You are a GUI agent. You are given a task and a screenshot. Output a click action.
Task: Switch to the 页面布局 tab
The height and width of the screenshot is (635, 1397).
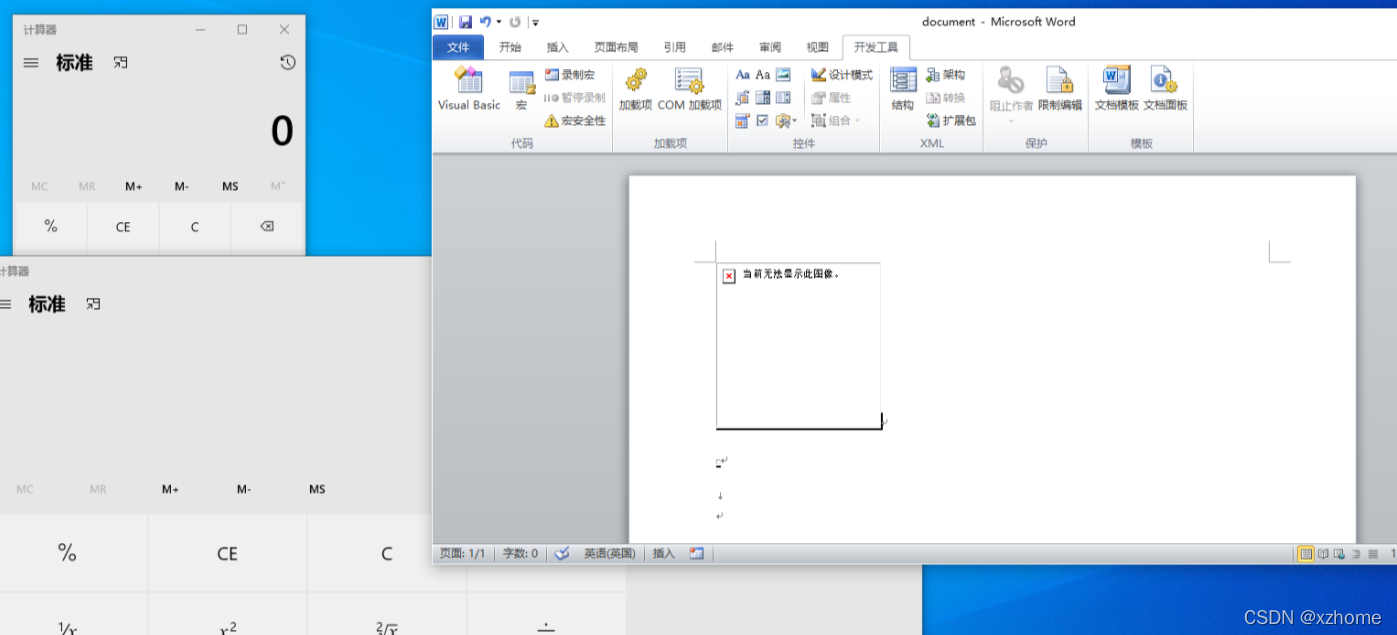pos(616,47)
